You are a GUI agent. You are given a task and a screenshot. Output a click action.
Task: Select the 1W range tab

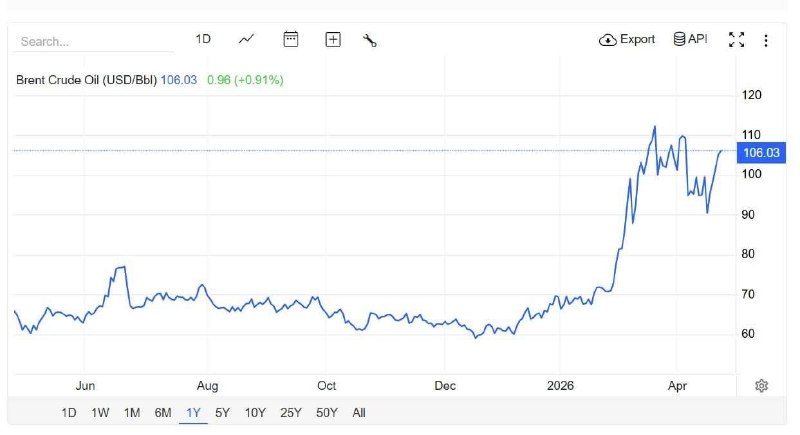coord(100,412)
